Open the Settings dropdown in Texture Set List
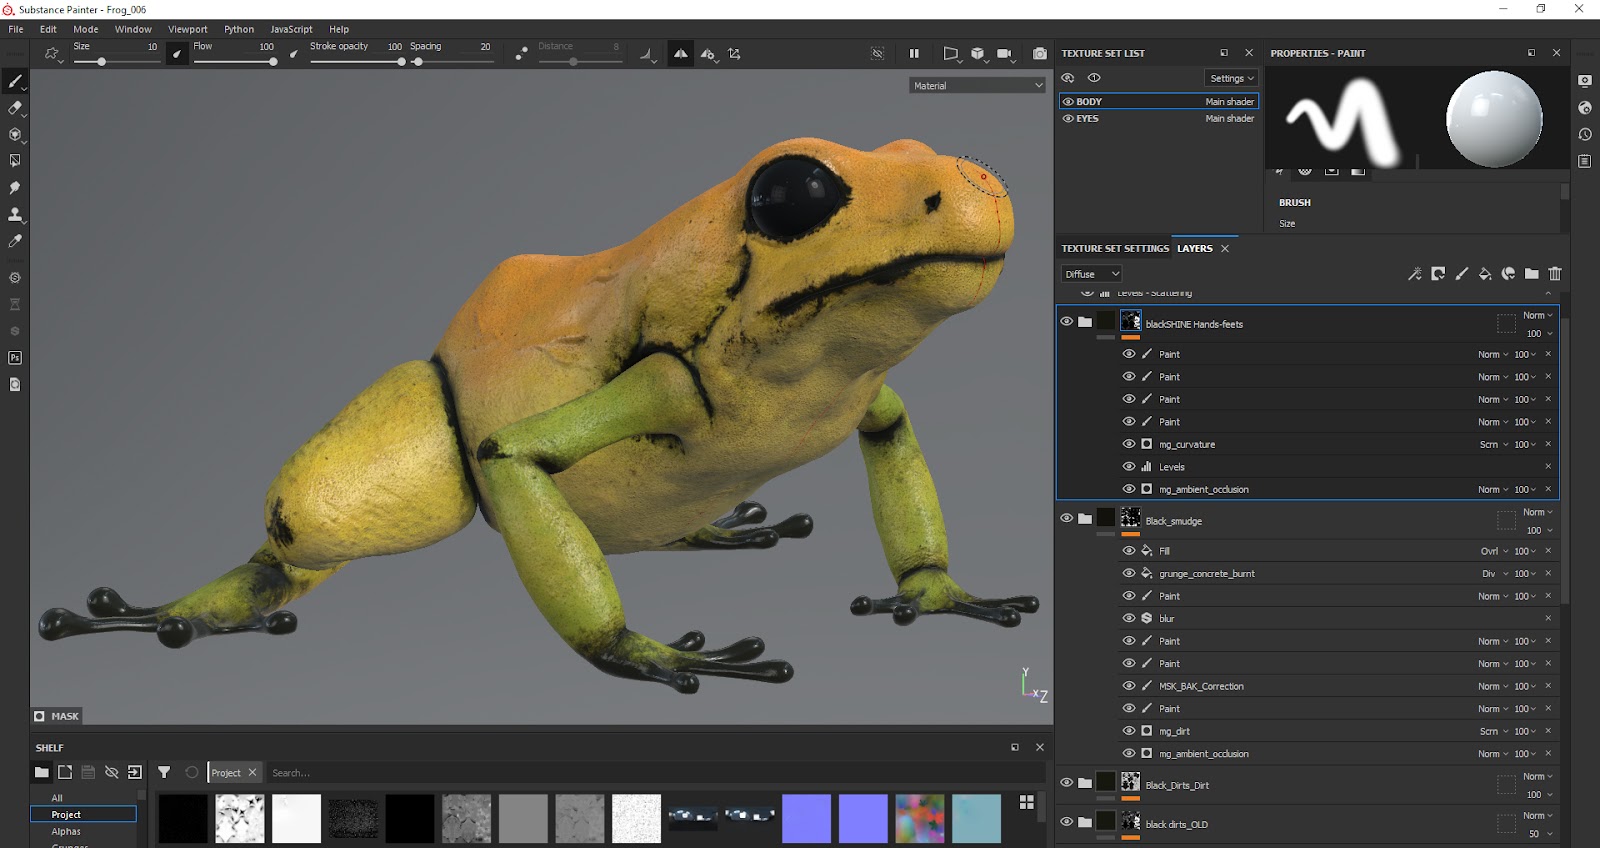Viewport: 1600px width, 848px height. pyautogui.click(x=1231, y=78)
